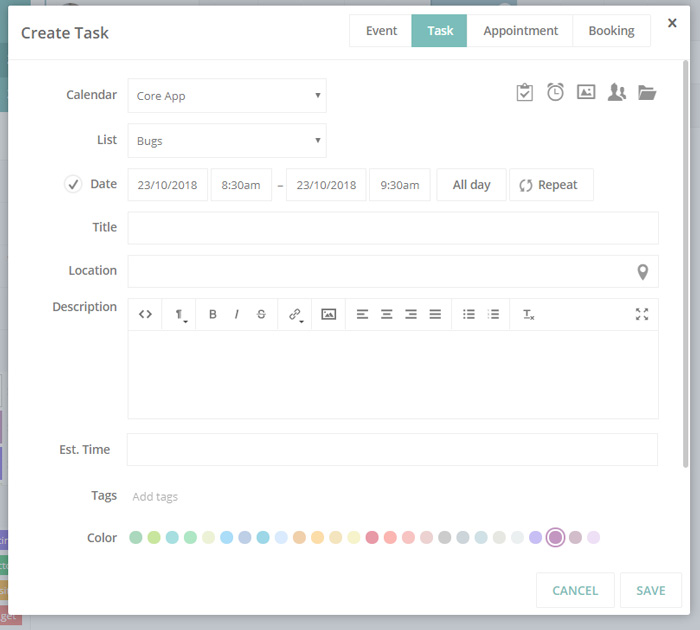Image resolution: width=700 pixels, height=630 pixels.
Task: Select the highlighted purple color swatch
Action: click(555, 537)
